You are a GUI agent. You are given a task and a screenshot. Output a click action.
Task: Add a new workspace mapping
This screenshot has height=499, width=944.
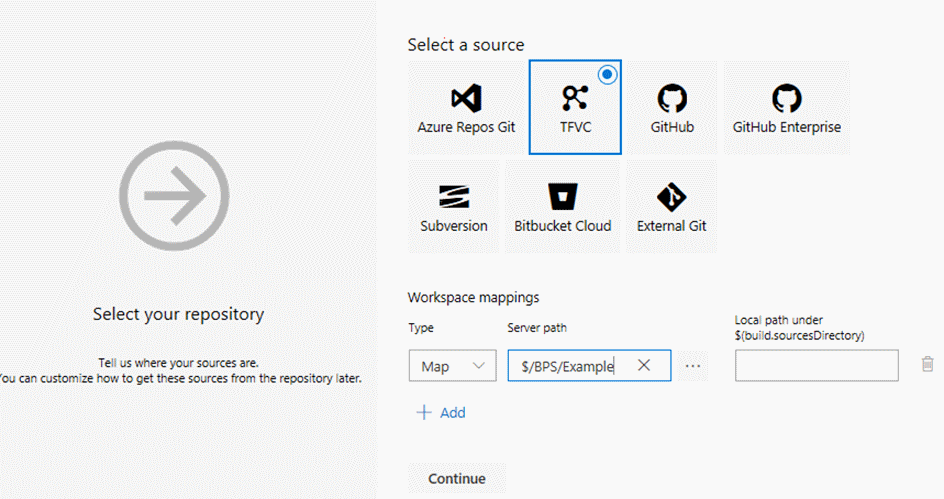(441, 412)
